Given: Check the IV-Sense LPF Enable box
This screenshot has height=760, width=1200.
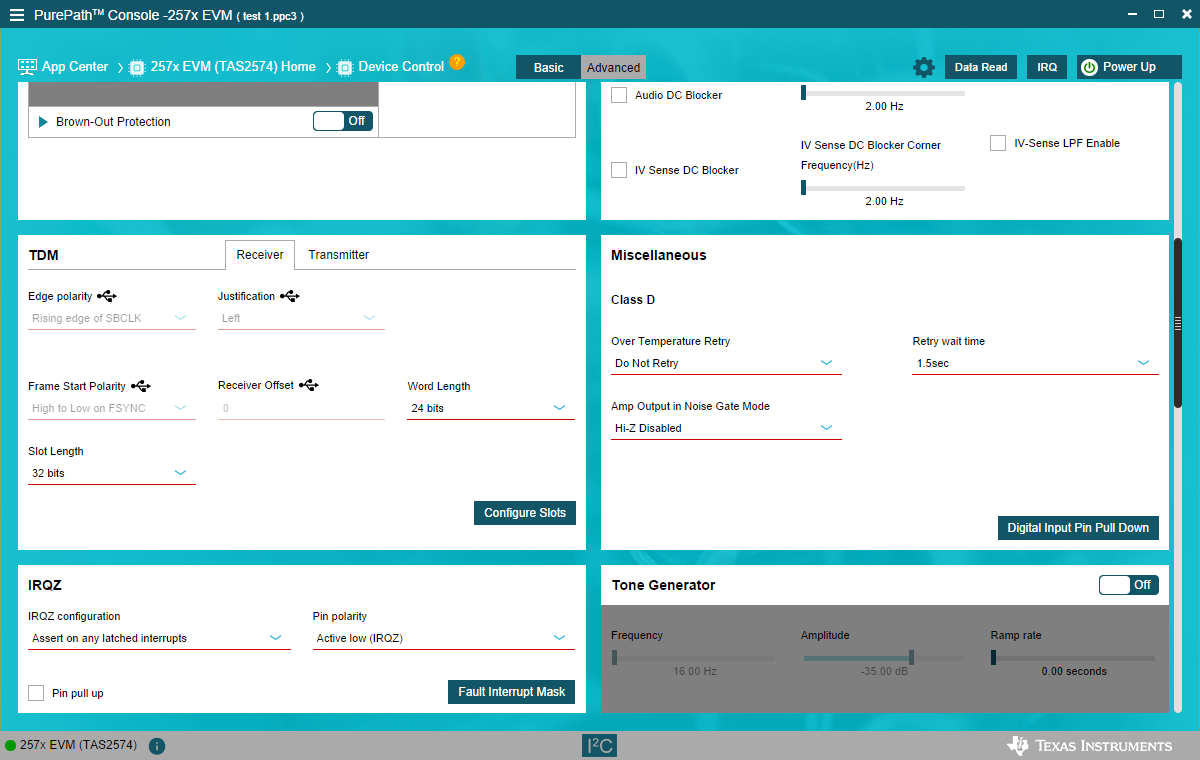Looking at the screenshot, I should [998, 143].
